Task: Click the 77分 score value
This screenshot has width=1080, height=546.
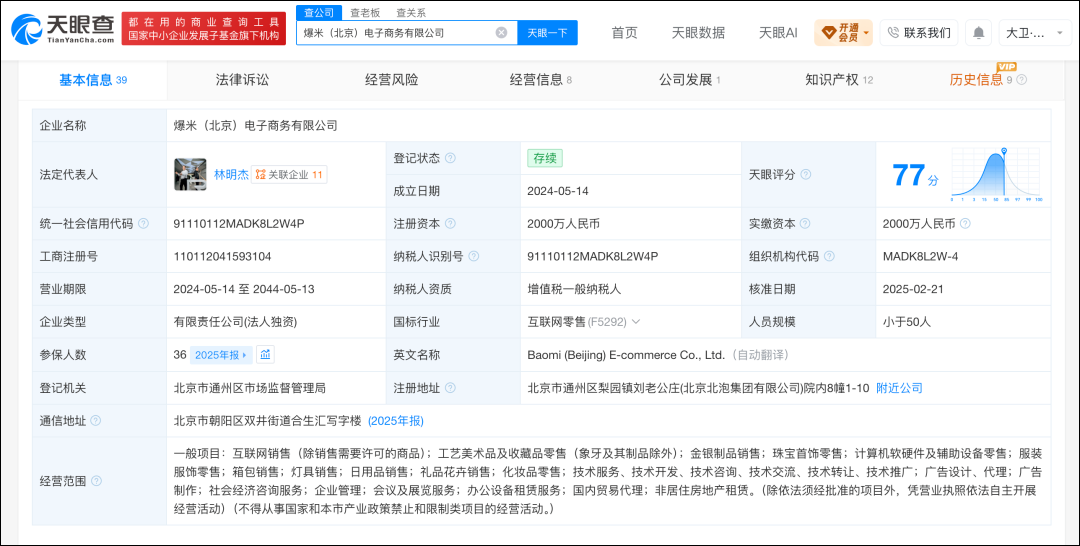Action: pyautogui.click(x=915, y=175)
